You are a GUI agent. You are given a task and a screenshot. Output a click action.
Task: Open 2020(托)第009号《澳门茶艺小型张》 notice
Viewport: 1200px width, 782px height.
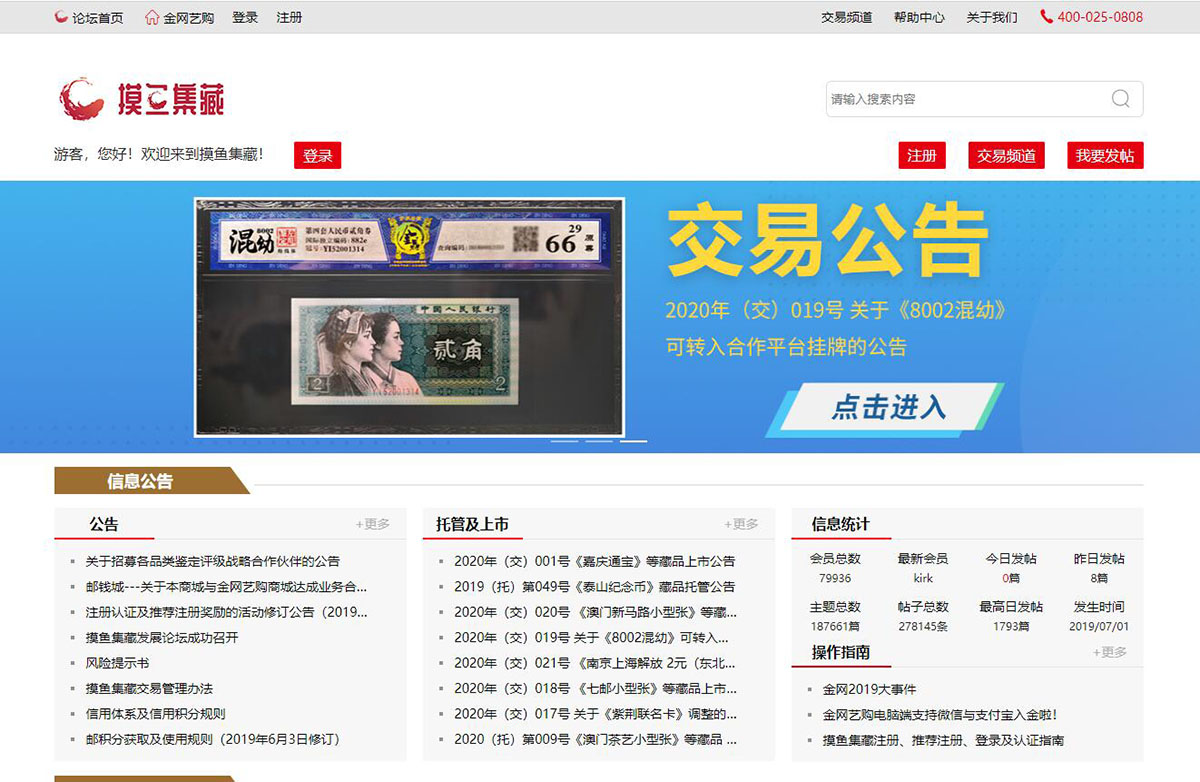[x=596, y=739]
